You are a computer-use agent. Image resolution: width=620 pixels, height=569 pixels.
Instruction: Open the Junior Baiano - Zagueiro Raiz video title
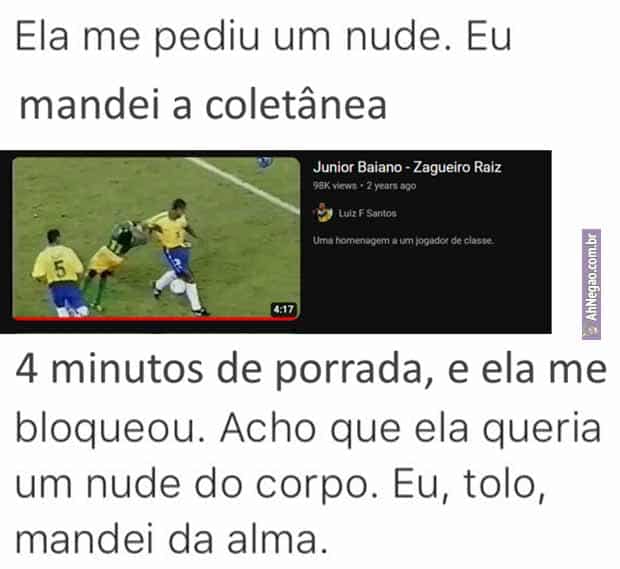407,167
